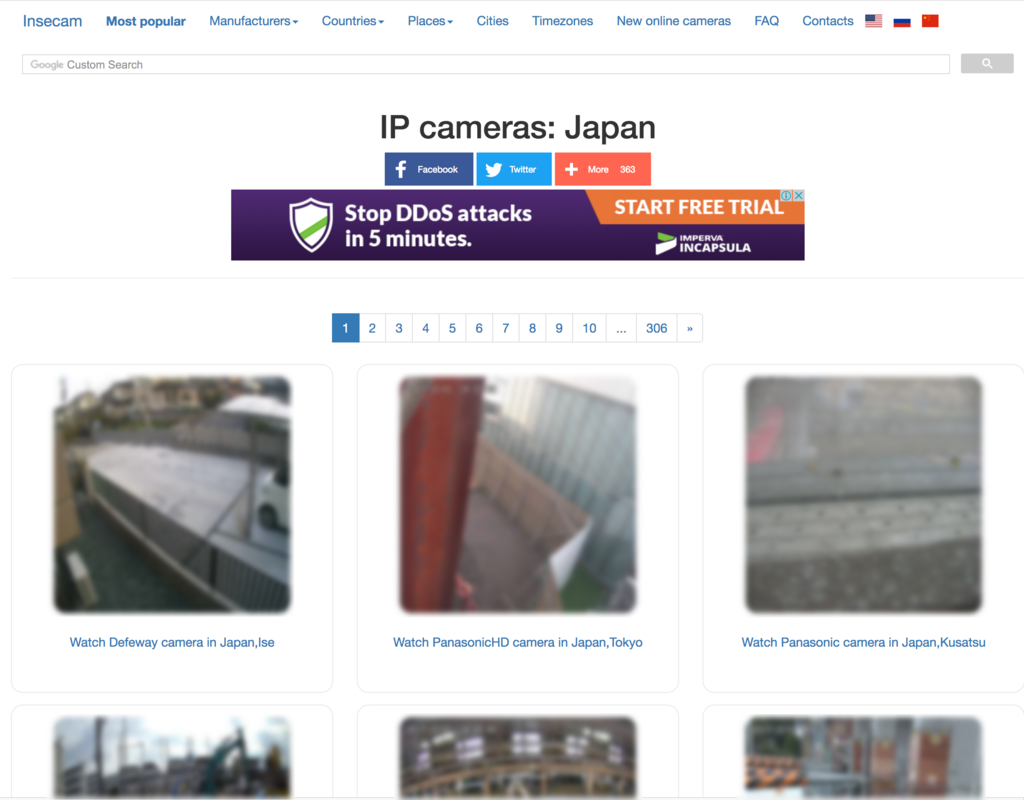Click Watch PanasonicHD camera in Japan,Tokyo link
Screen dimensions: 1024x800
click(x=518, y=643)
